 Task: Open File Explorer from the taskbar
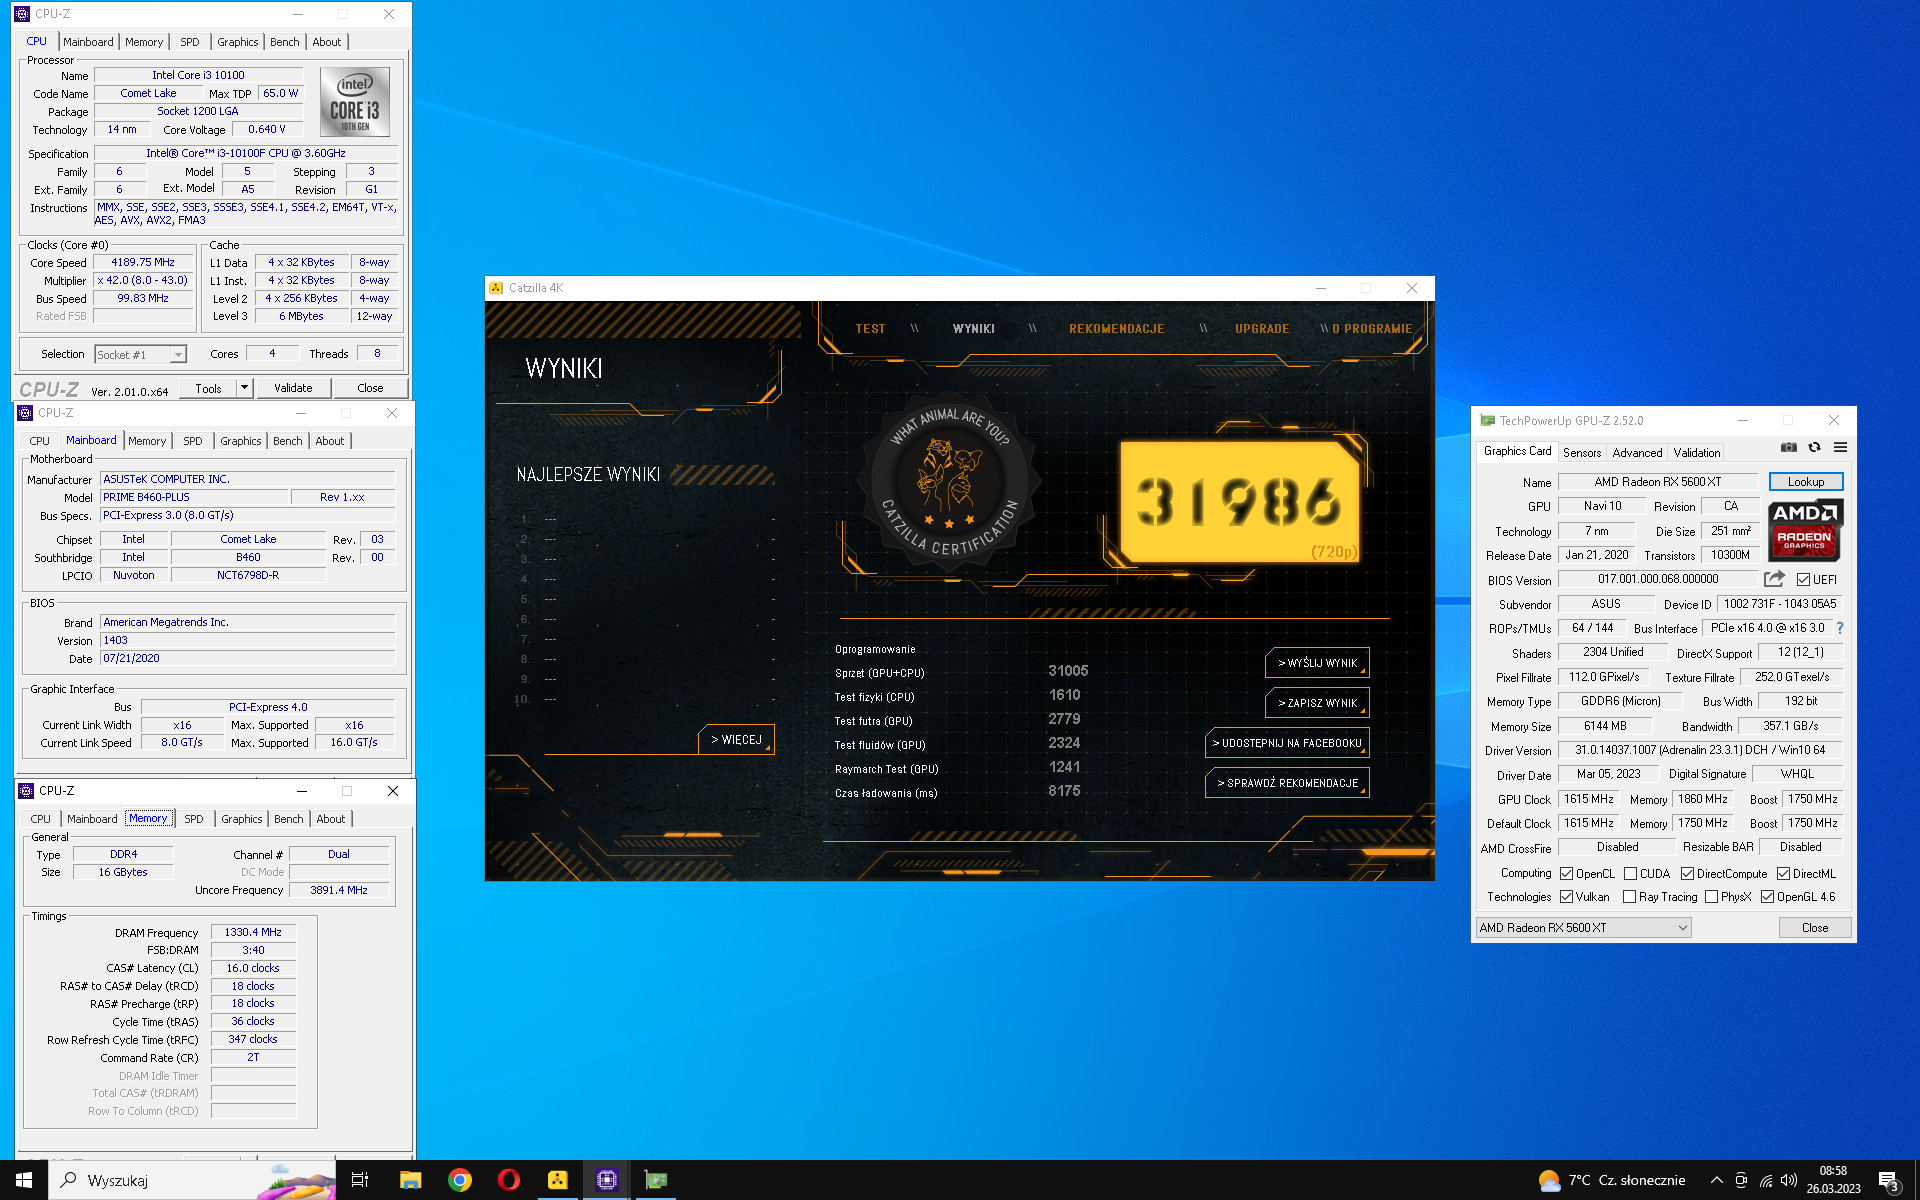410,1180
